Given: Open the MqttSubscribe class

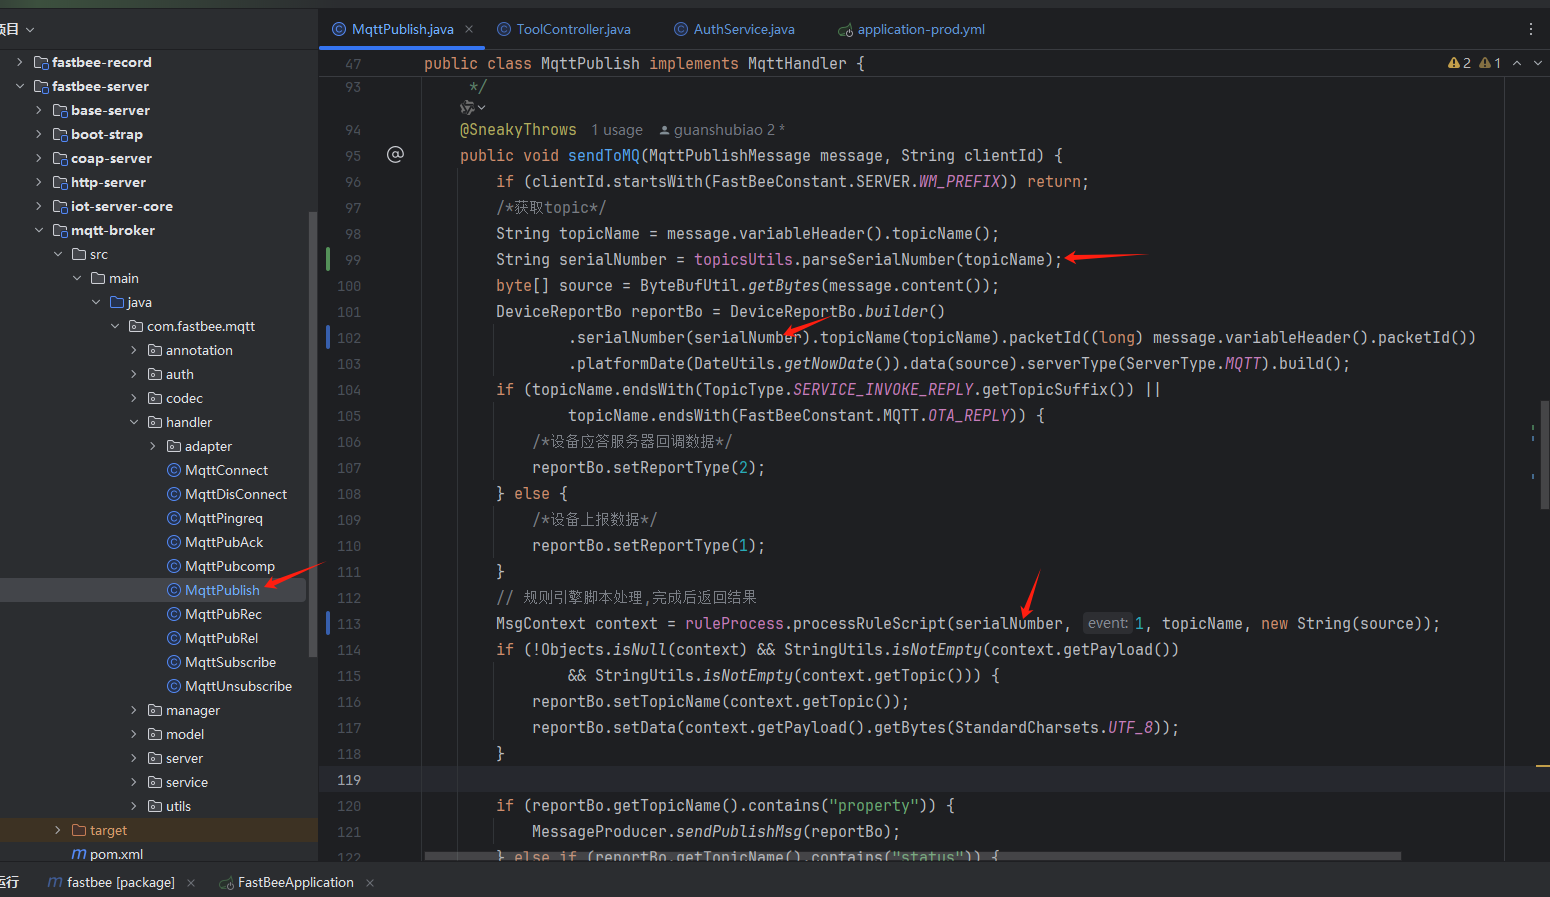Looking at the screenshot, I should coord(221,662).
